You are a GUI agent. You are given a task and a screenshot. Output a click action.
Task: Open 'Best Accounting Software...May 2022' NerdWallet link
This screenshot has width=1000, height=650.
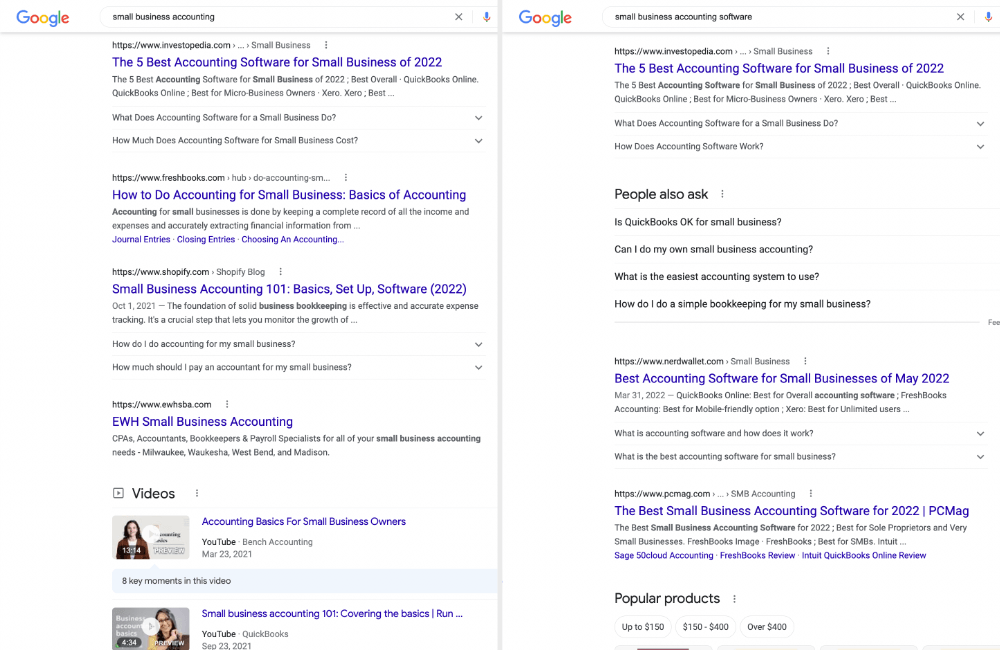[781, 378]
